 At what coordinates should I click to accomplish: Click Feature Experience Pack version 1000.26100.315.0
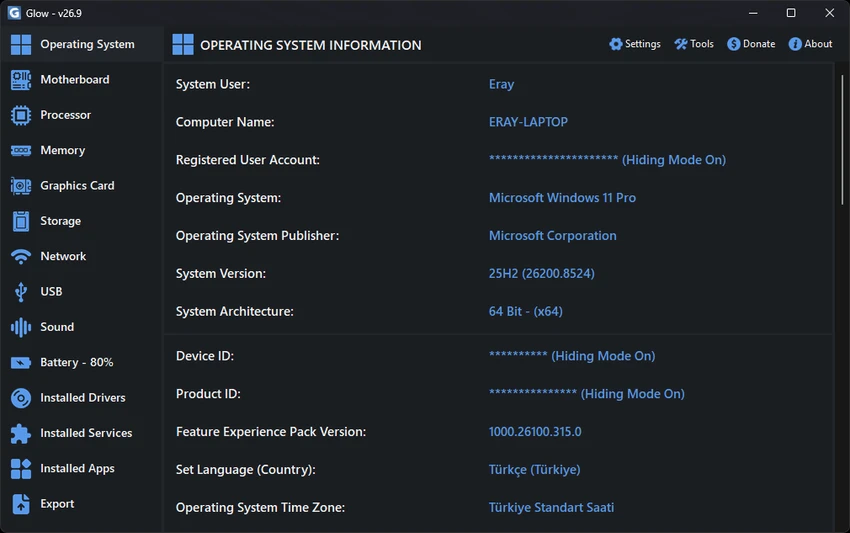click(x=535, y=432)
